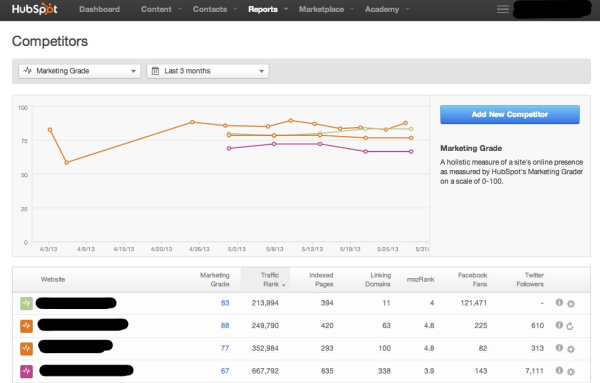Viewport: 600px width, 383px height.
Task: Click the last pink line data point
Action: click(411, 152)
